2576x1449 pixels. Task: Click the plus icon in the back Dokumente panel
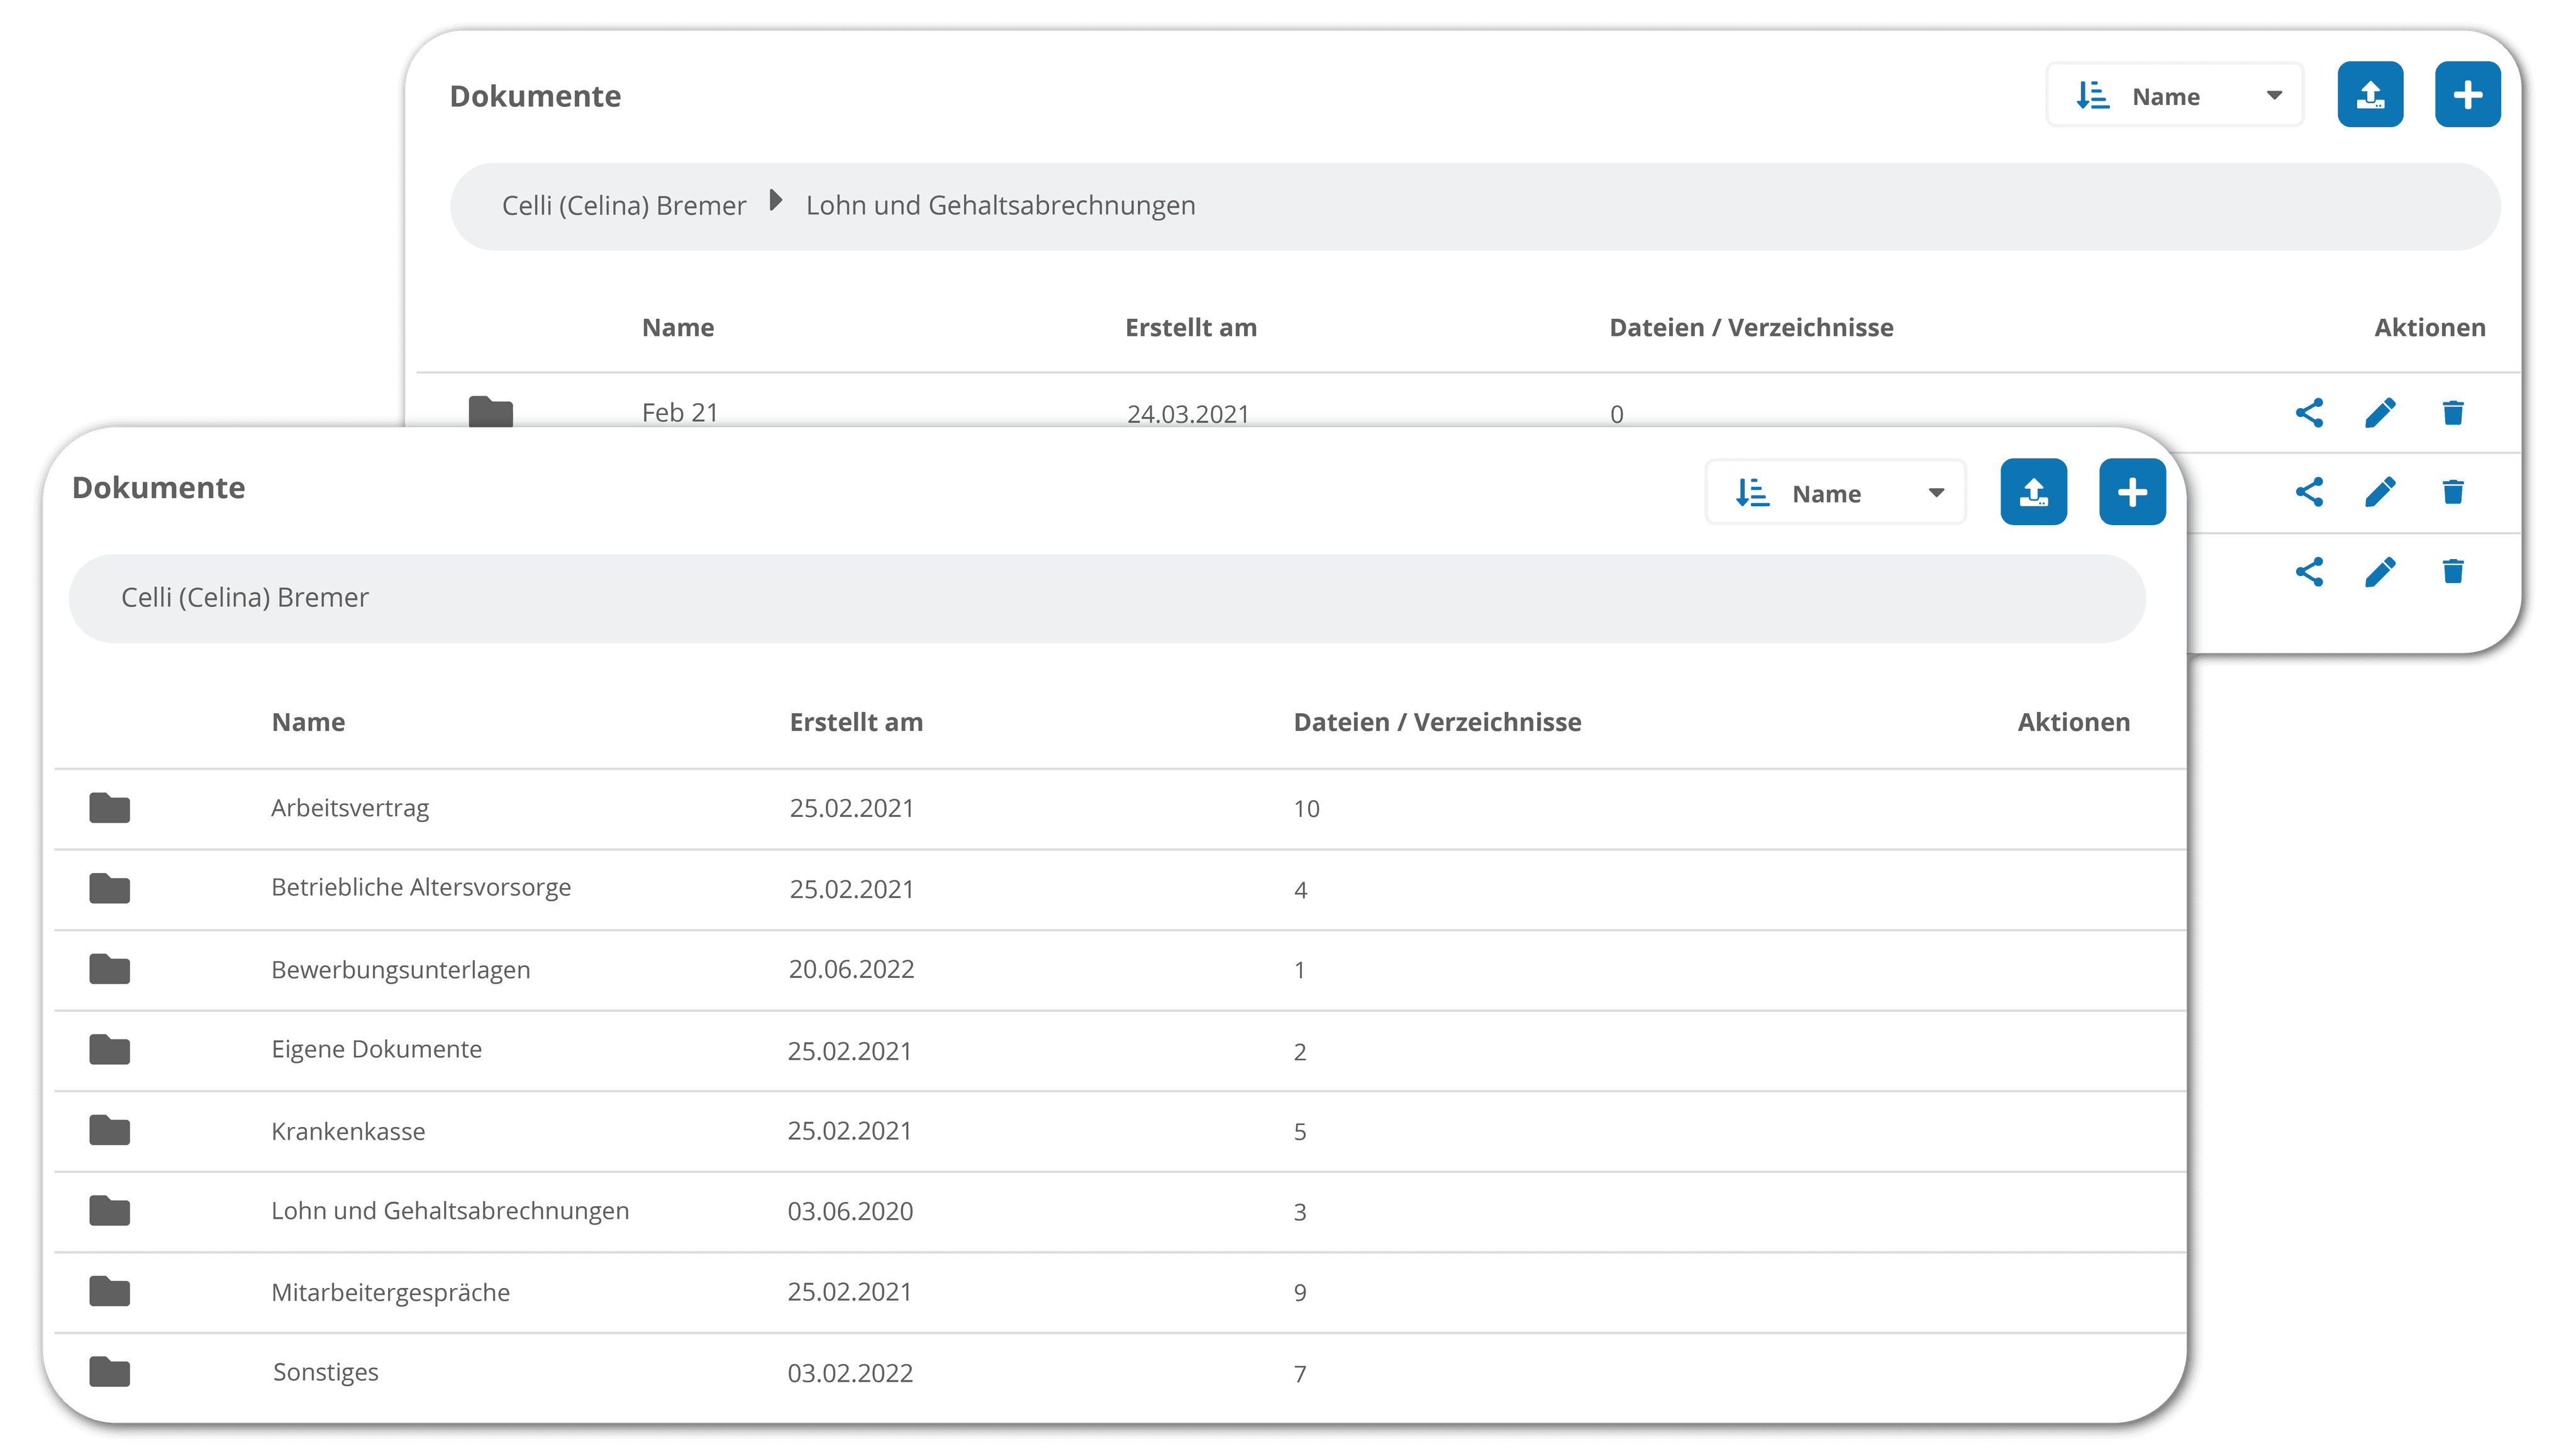2467,95
